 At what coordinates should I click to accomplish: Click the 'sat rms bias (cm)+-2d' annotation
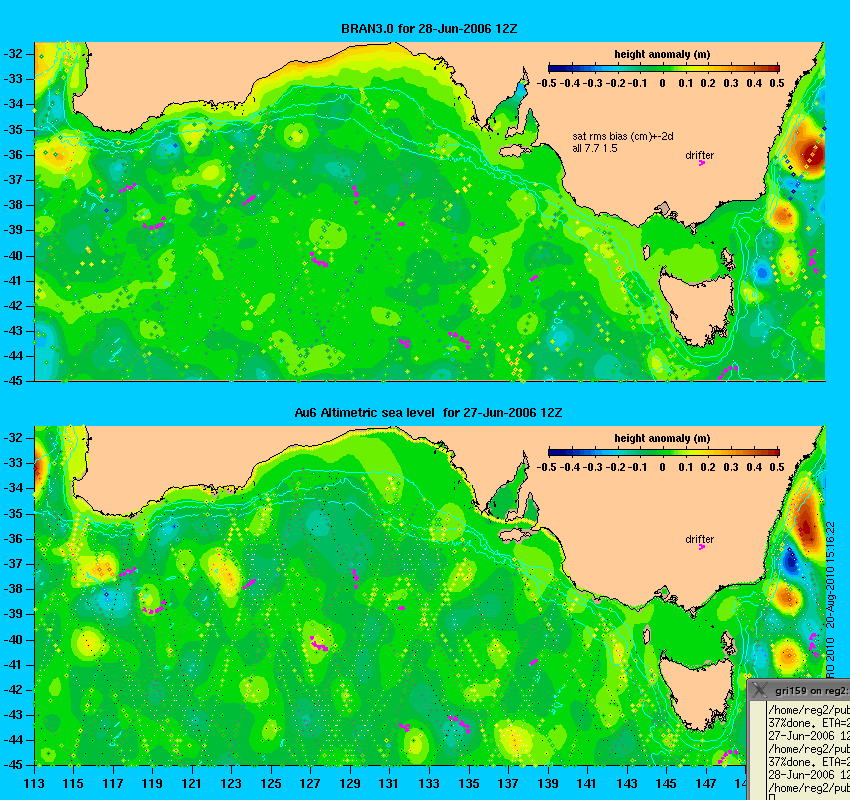click(x=623, y=137)
